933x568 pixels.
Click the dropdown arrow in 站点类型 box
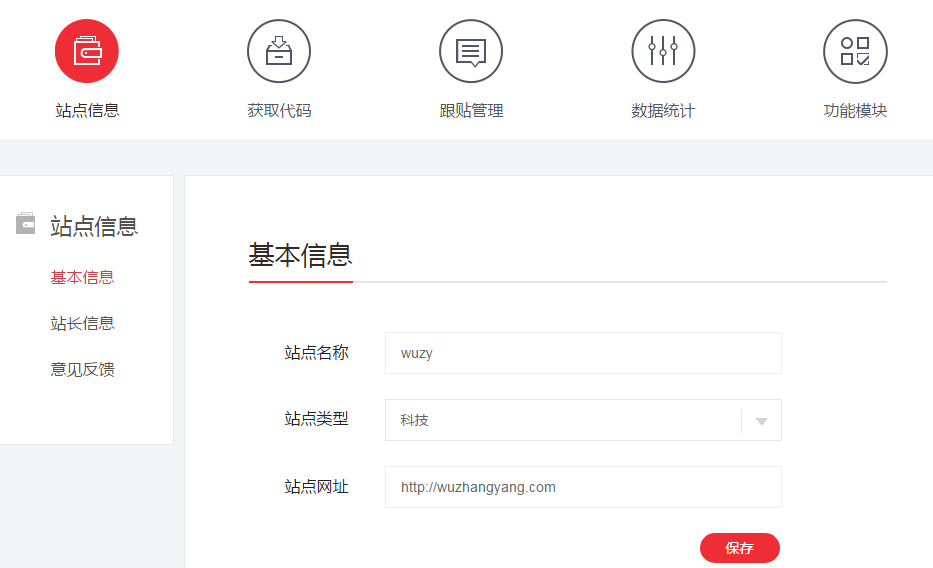point(761,421)
